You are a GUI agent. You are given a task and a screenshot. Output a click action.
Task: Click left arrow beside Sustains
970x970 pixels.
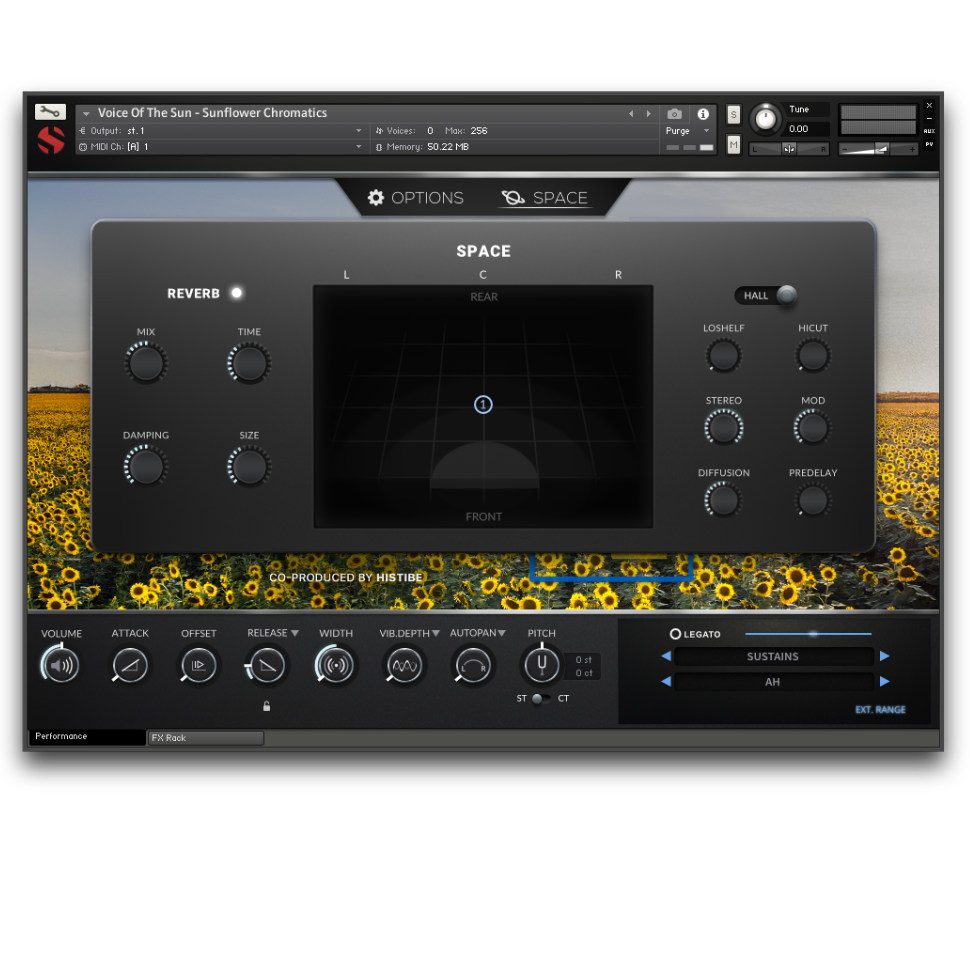666,656
